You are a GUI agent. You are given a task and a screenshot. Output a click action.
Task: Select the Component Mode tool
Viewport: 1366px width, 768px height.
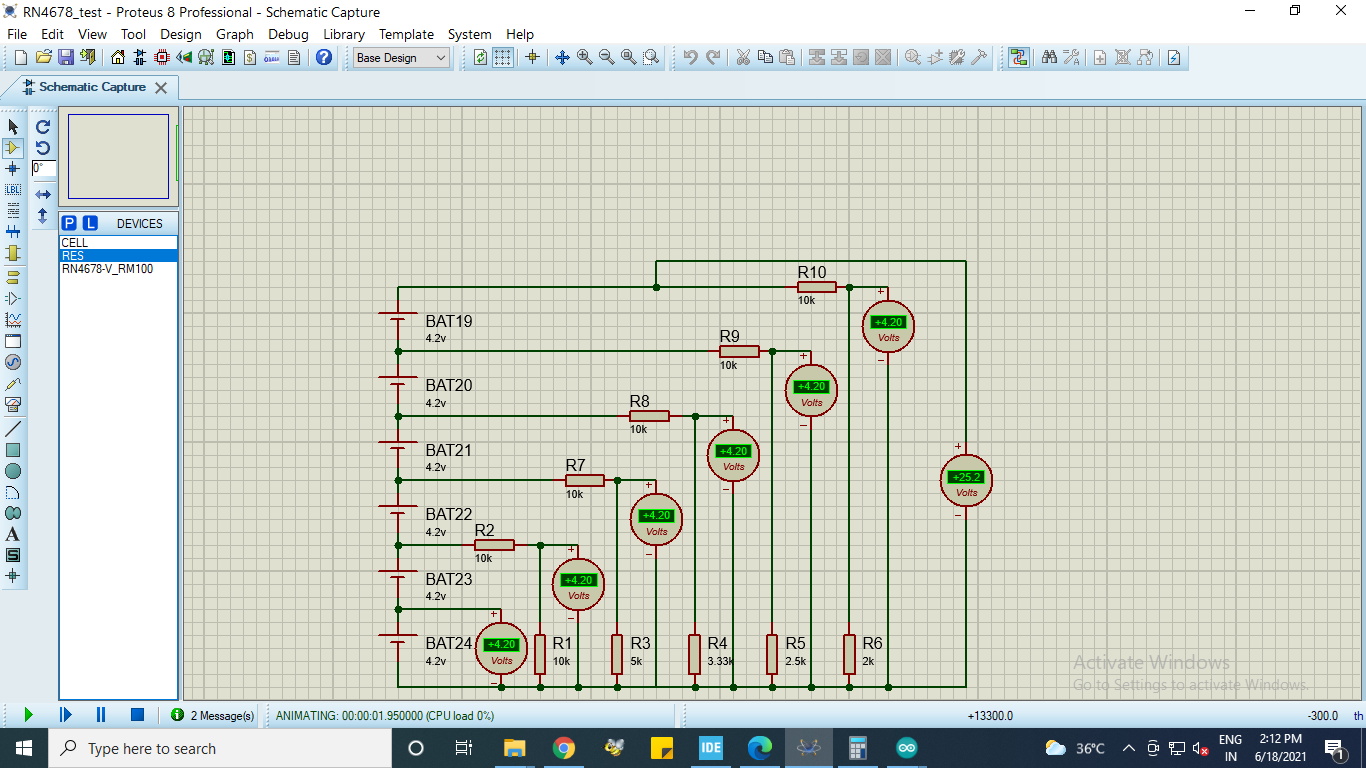pos(12,148)
